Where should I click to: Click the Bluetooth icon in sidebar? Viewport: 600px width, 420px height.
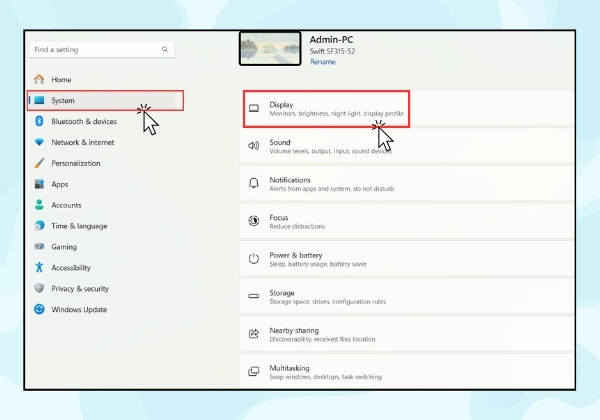click(x=39, y=121)
